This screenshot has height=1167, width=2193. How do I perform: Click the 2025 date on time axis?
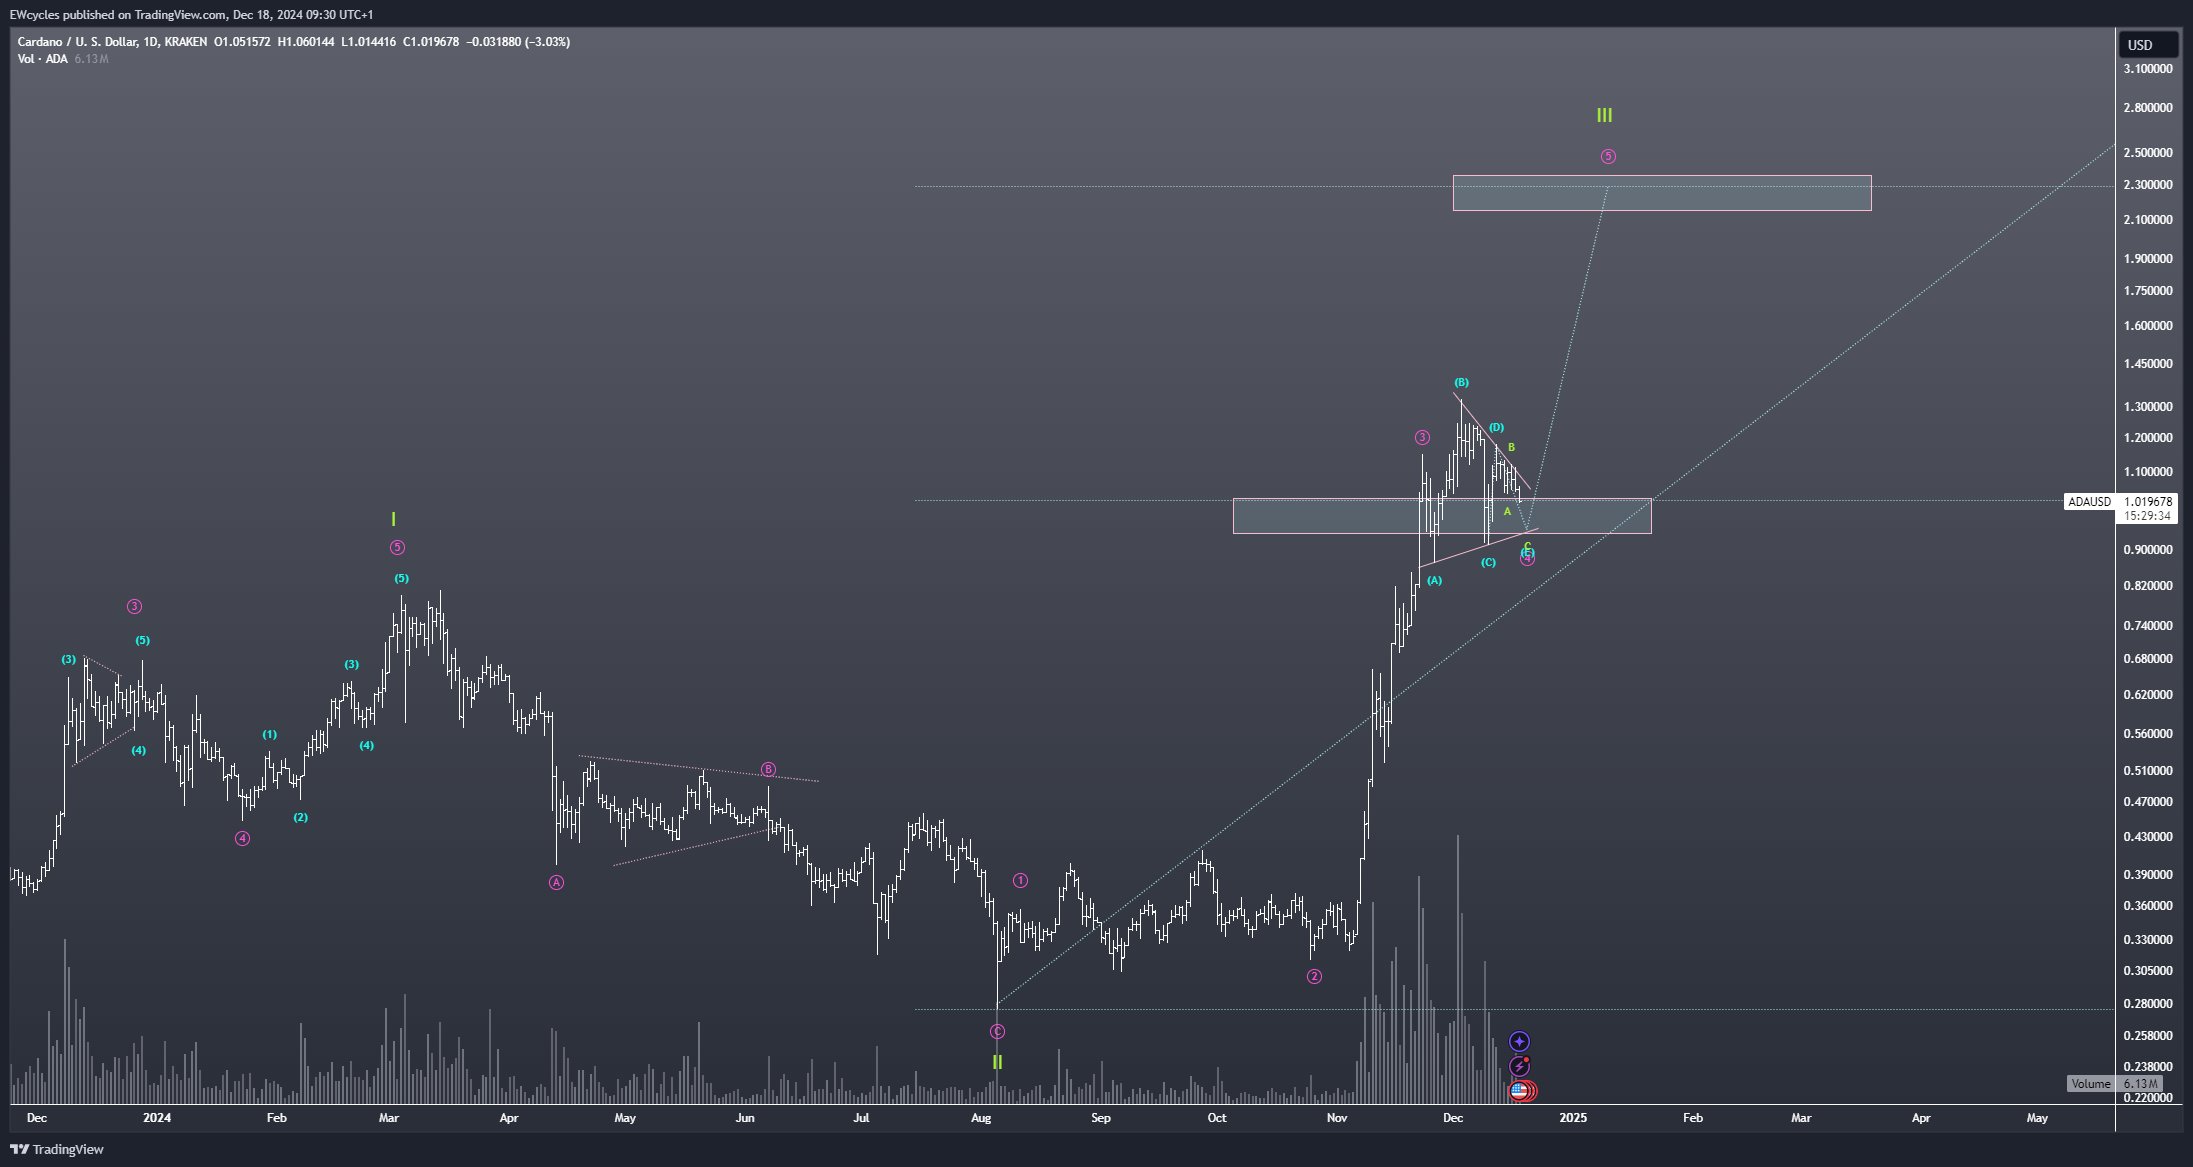tap(1572, 1118)
